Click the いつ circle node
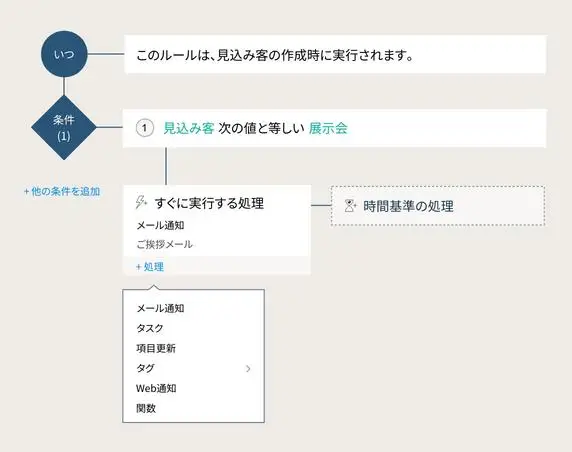Viewport: 572px width, 452px height. click(64, 54)
